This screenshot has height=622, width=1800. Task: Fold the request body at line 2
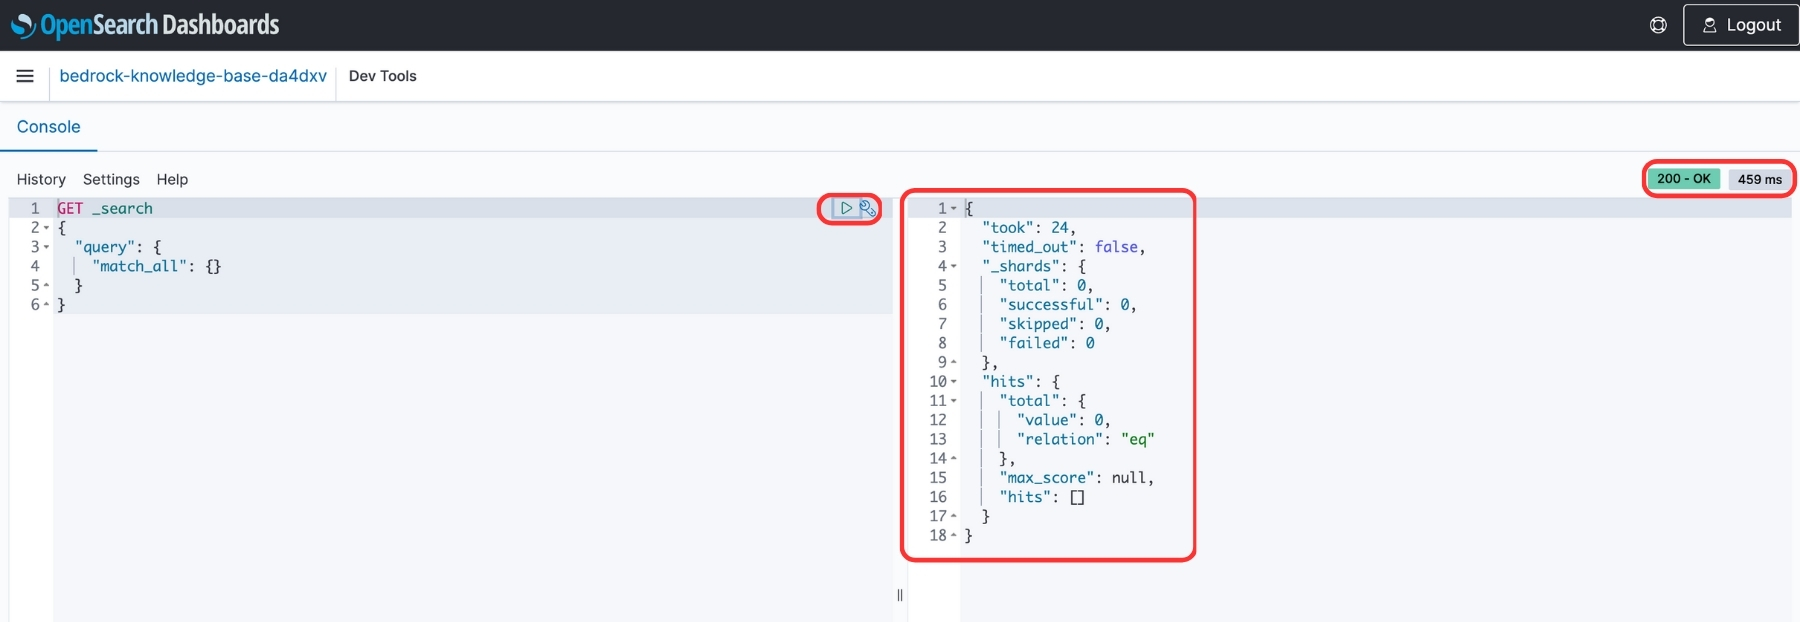tap(46, 228)
